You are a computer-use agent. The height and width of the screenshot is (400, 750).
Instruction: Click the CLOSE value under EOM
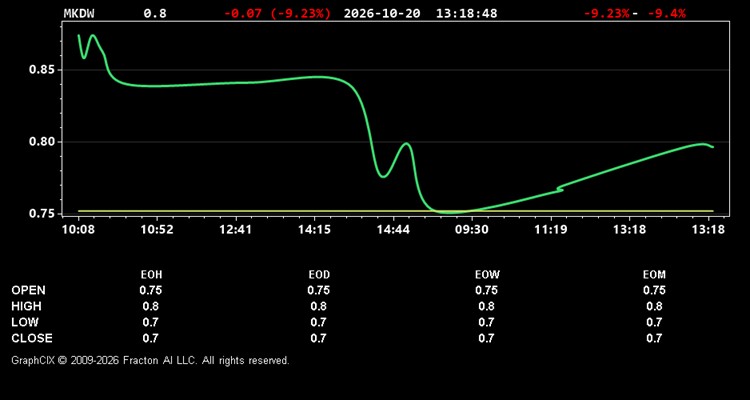pos(654,338)
